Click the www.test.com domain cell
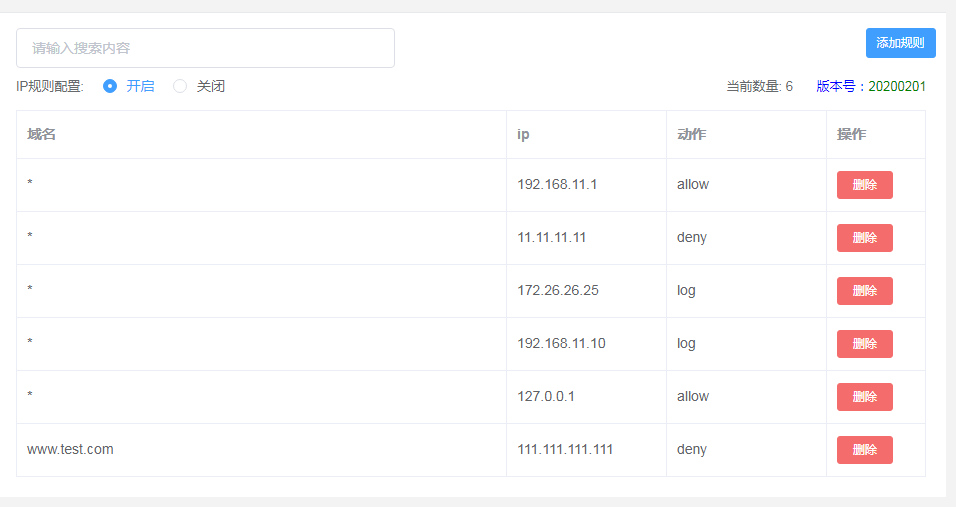This screenshot has width=956, height=507. pos(70,450)
